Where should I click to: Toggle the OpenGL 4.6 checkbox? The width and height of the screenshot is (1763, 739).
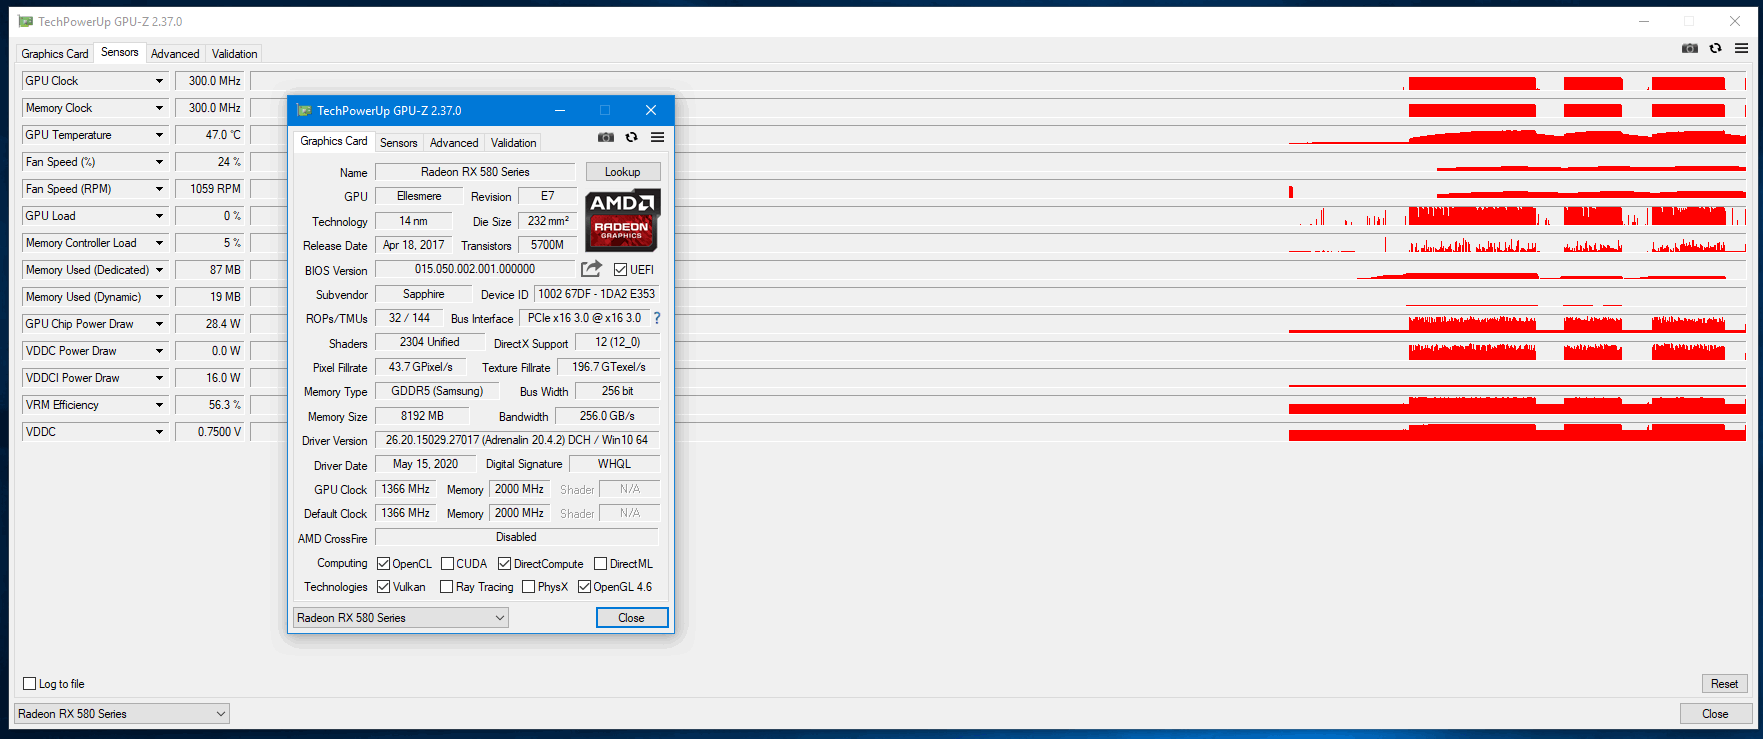tap(585, 587)
